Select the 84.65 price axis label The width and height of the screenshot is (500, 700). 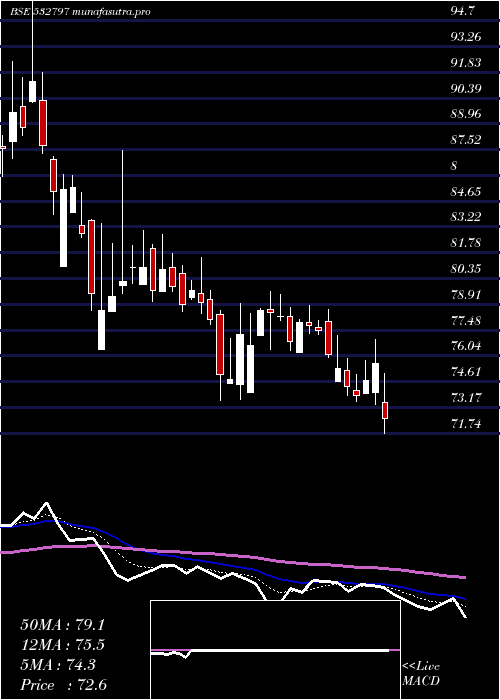pos(467,192)
